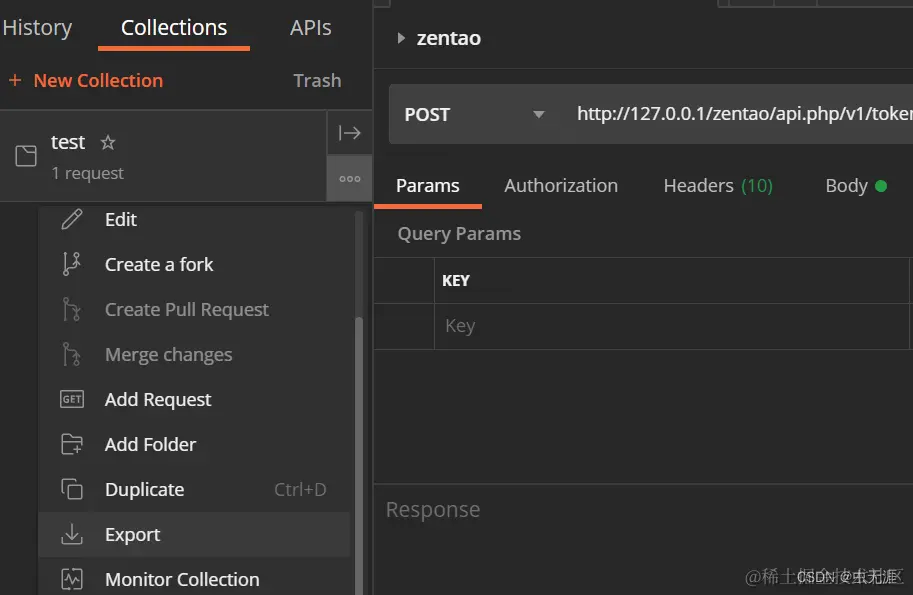Screen dimensions: 913x595
Task: Open the APIs tab
Action: point(311,27)
